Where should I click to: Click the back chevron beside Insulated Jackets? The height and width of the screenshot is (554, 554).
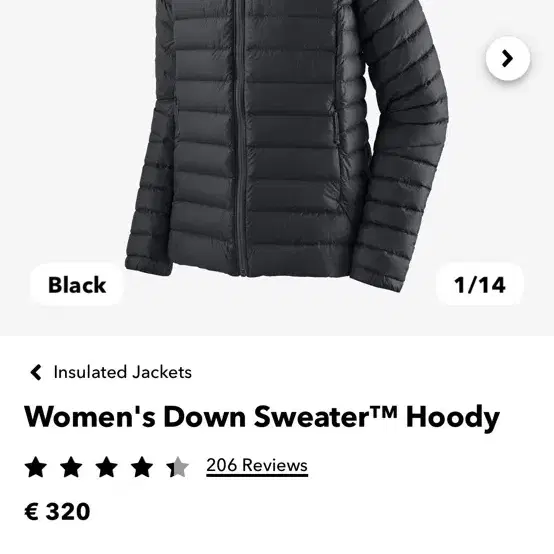click(36, 372)
